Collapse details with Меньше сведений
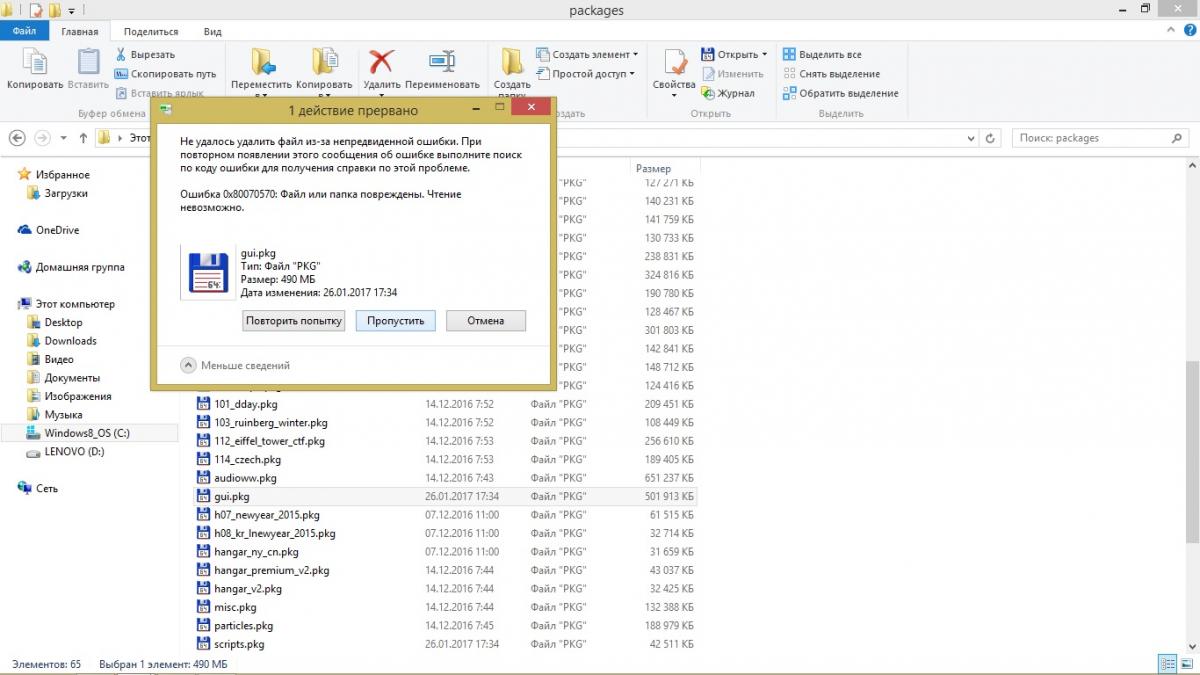The height and width of the screenshot is (675, 1200). click(188, 366)
